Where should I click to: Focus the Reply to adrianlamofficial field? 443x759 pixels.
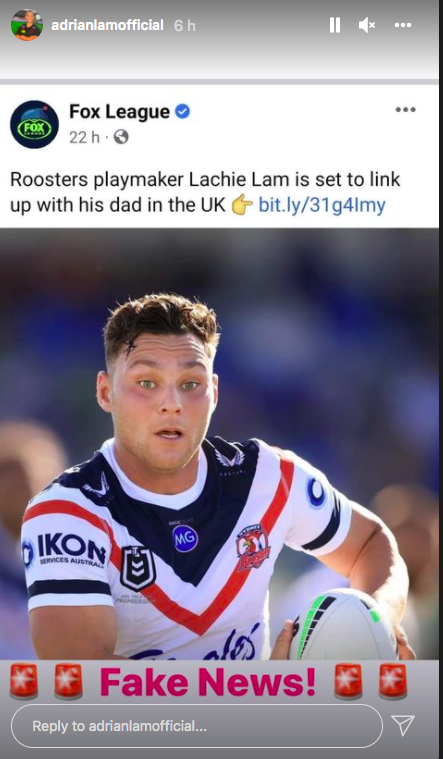pyautogui.click(x=197, y=726)
